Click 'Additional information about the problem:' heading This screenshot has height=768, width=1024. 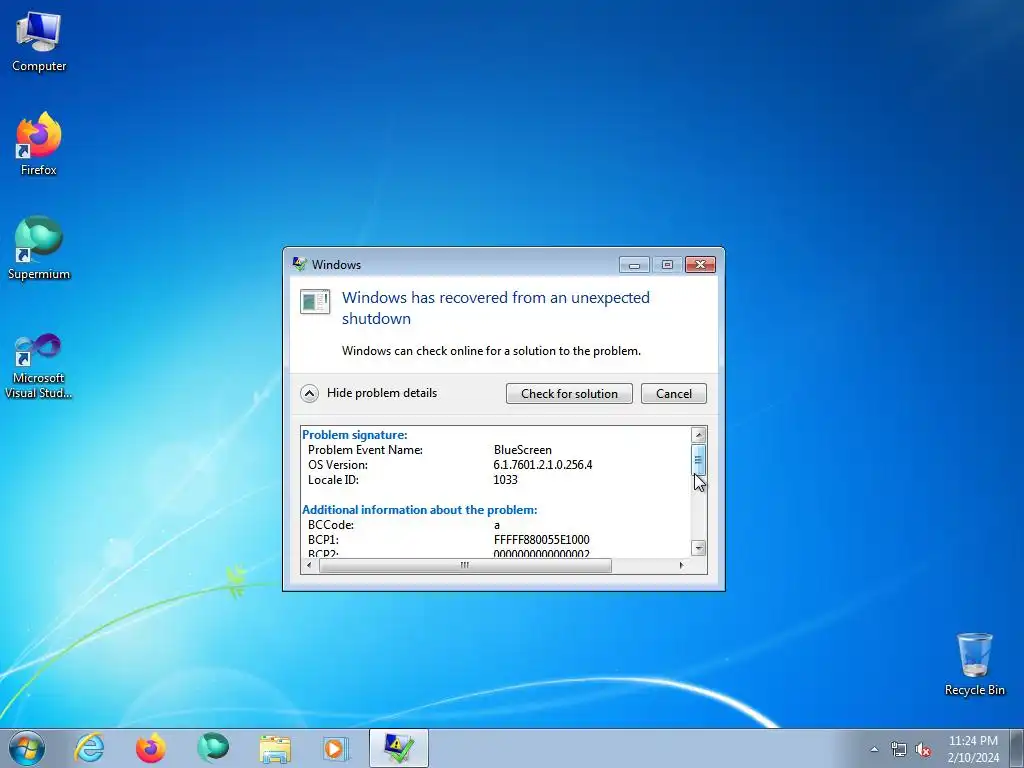click(419, 510)
